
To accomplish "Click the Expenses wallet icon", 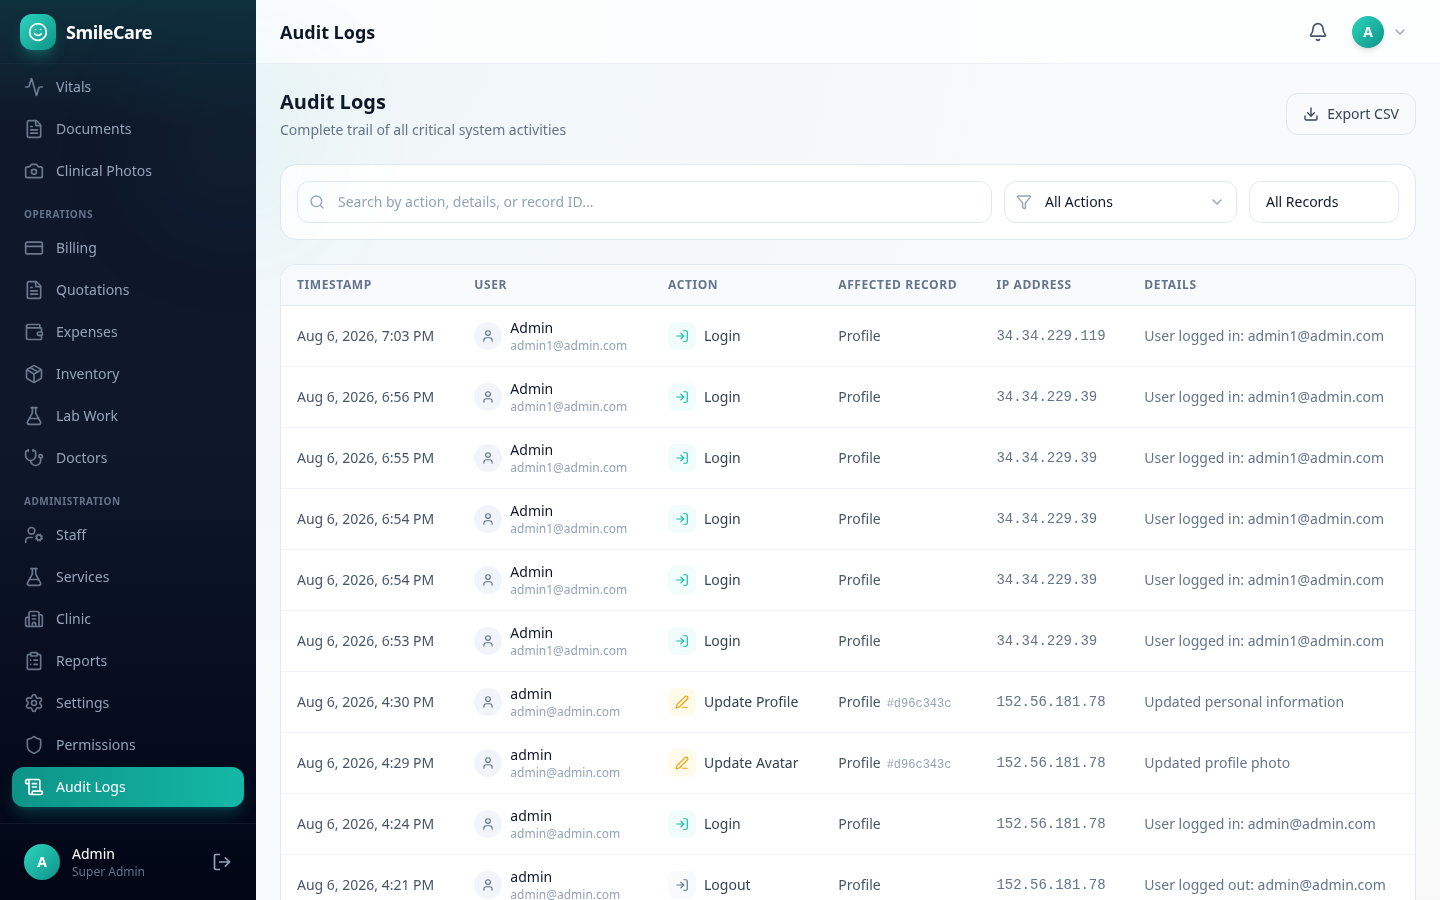I will pos(34,332).
